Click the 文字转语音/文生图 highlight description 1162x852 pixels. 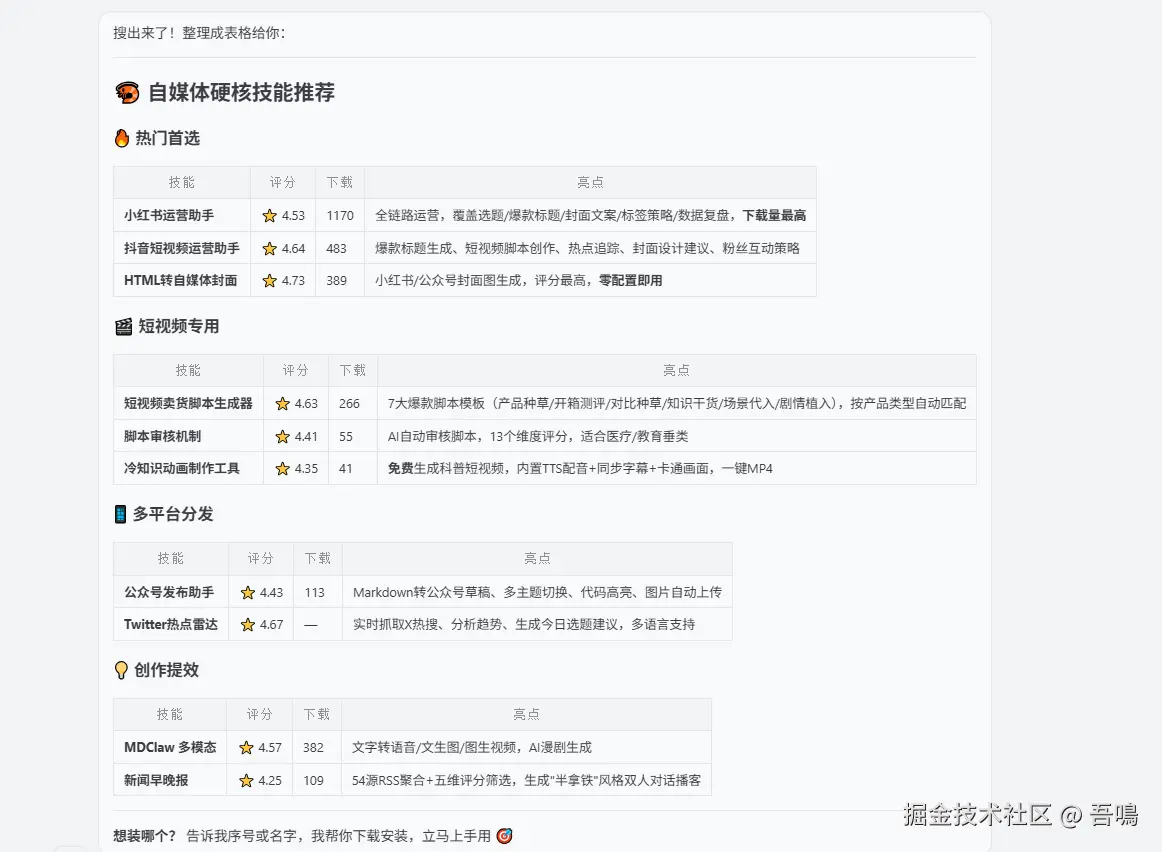coord(472,748)
